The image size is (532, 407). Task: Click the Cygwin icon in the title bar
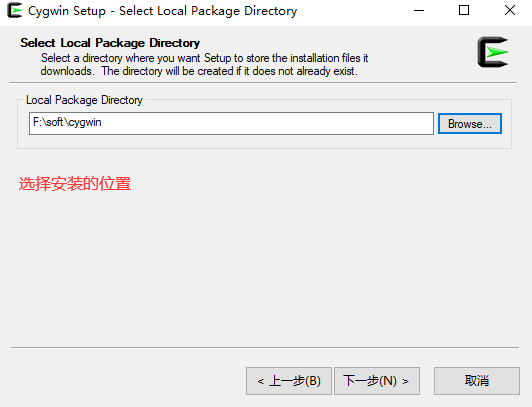(x=15, y=10)
